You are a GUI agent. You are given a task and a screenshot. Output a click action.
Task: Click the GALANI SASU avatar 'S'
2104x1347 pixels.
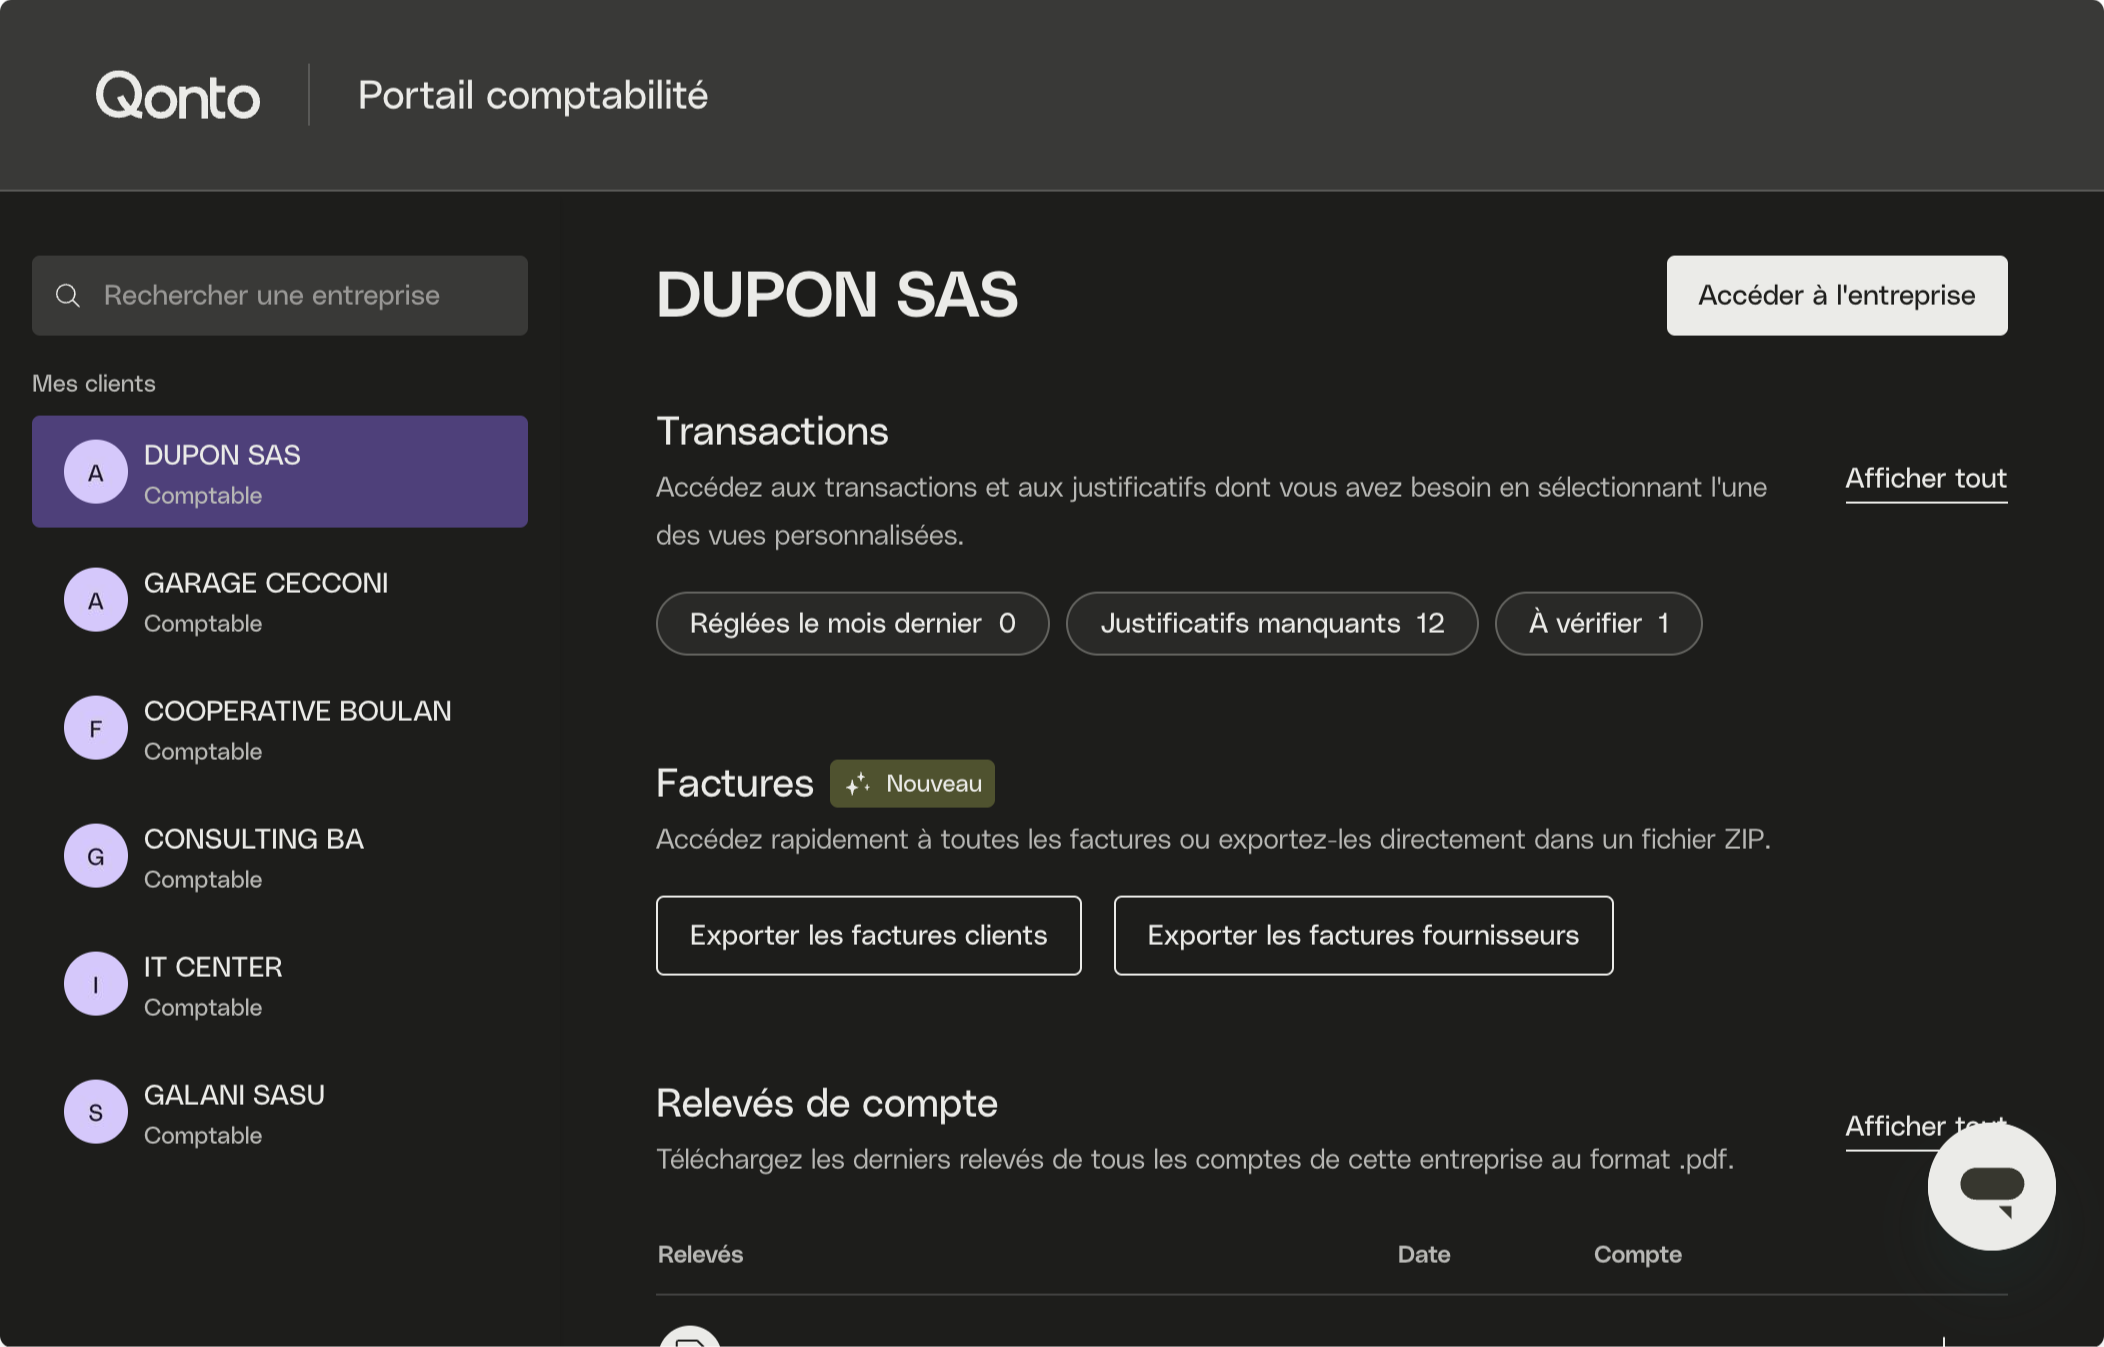[96, 1112]
